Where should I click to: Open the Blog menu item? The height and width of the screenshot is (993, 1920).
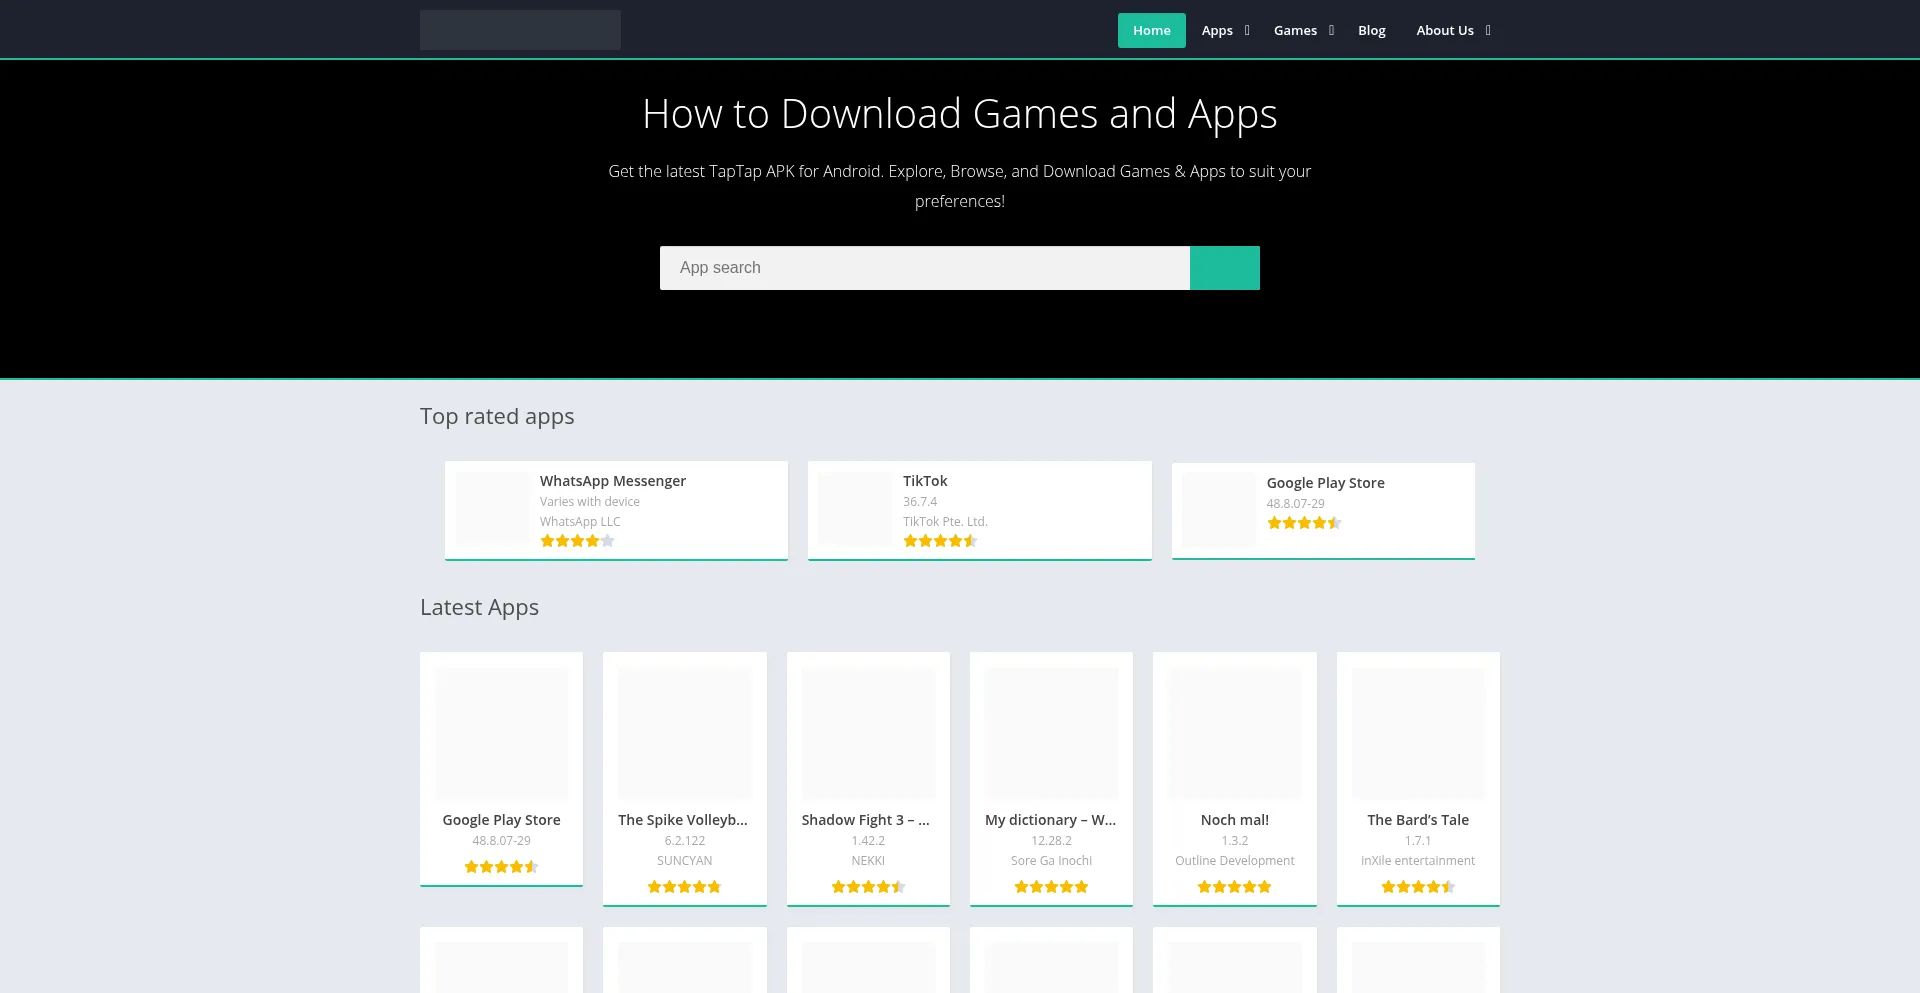tap(1371, 31)
